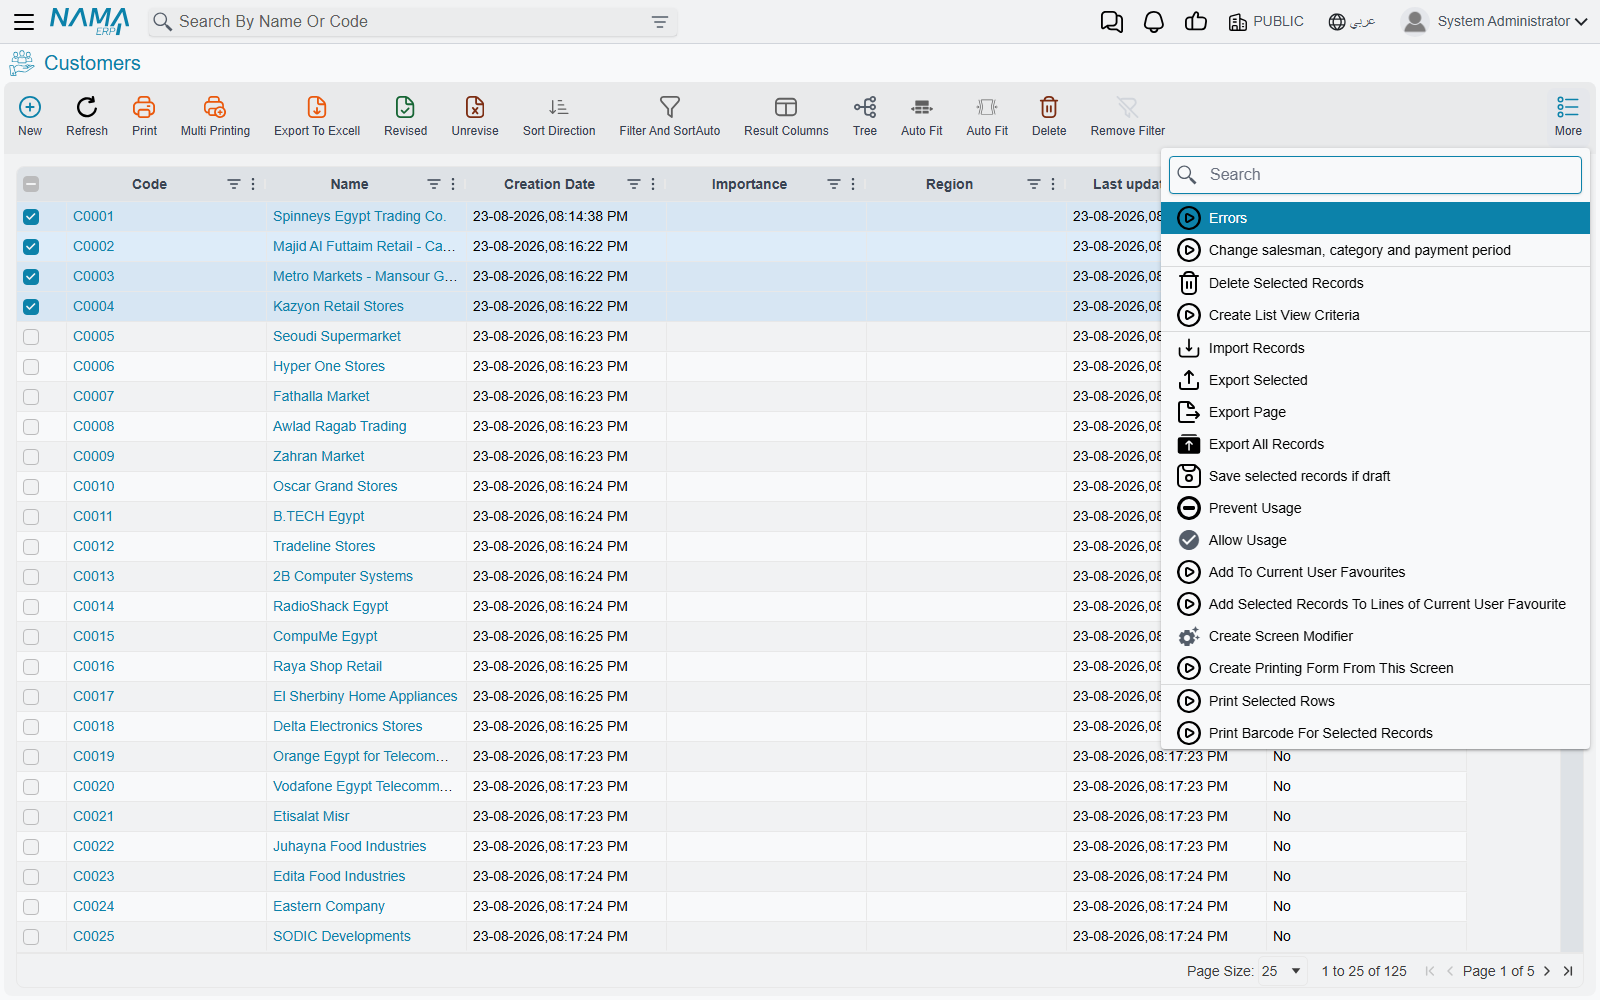
Task: Open the More actions menu
Action: [x=1568, y=117]
